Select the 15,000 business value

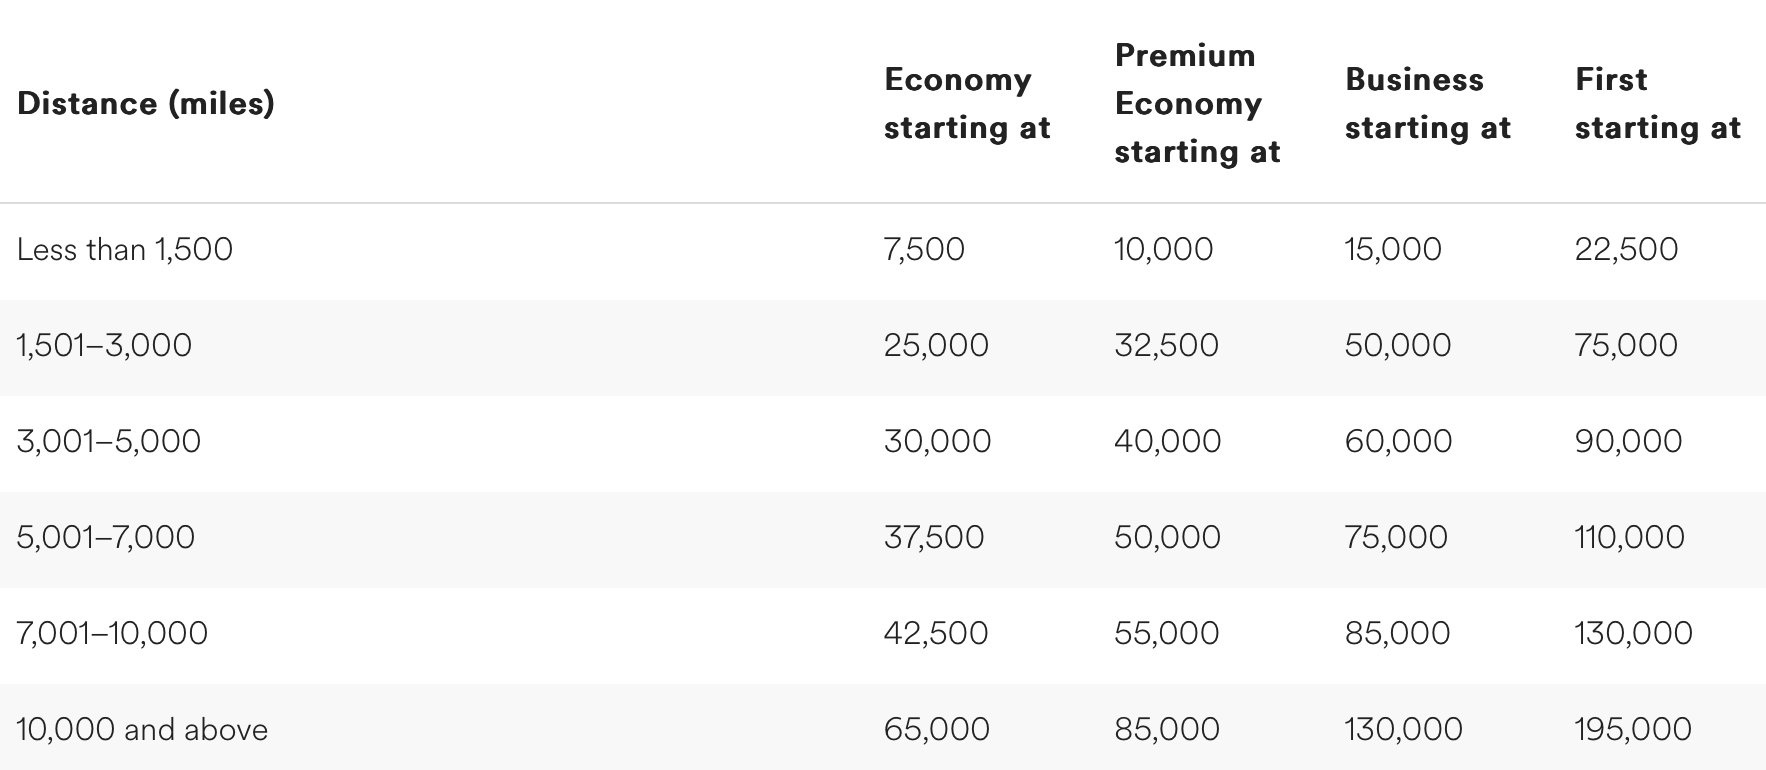pos(1393,249)
